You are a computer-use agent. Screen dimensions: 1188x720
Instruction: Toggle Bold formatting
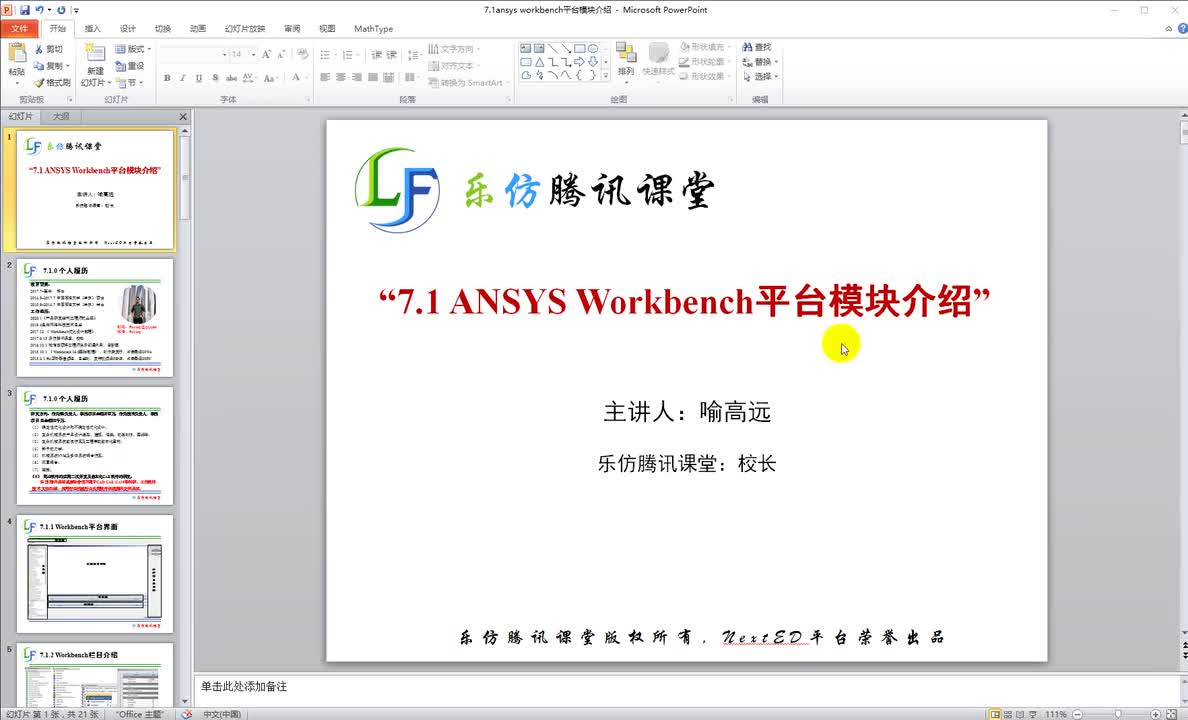167,78
